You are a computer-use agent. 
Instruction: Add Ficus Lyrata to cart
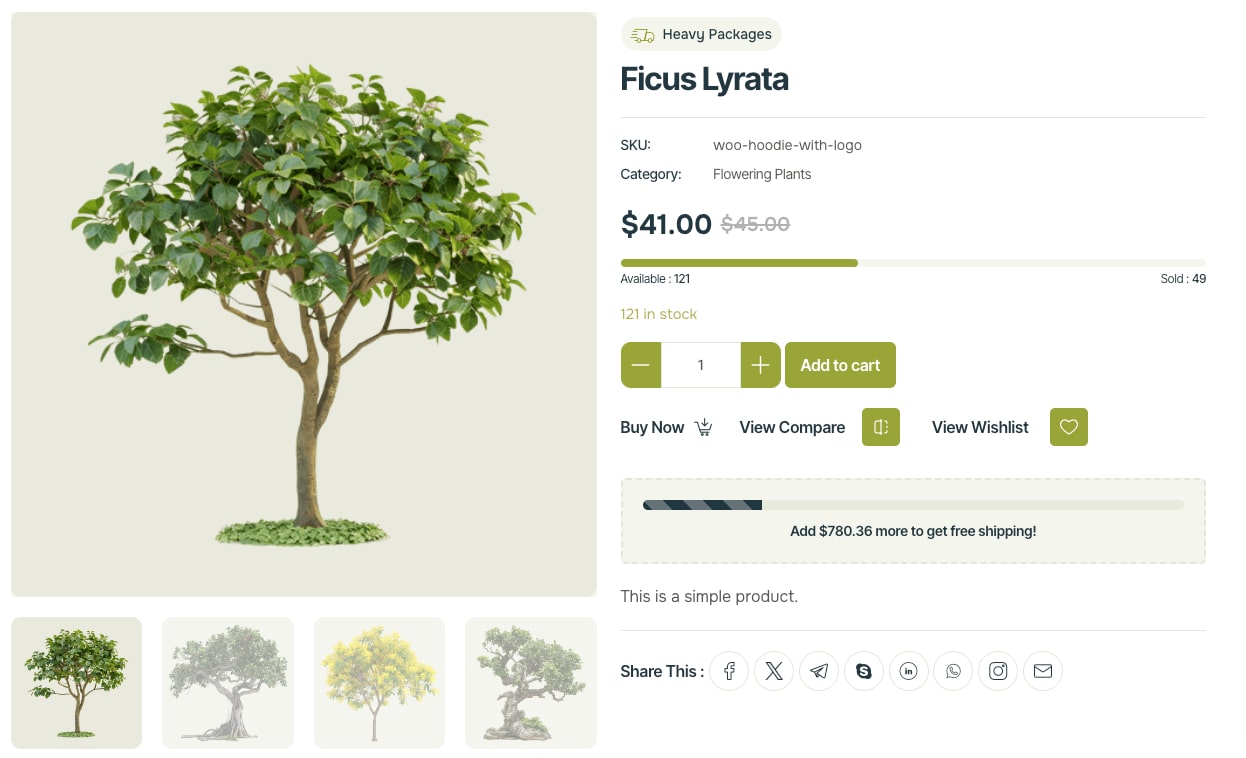pyautogui.click(x=840, y=365)
